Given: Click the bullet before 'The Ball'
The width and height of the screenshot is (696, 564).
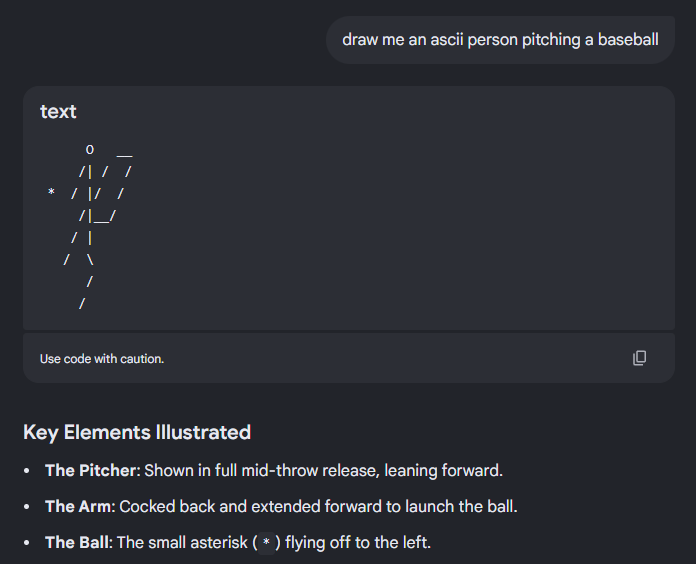Looking at the screenshot, I should click(27, 543).
